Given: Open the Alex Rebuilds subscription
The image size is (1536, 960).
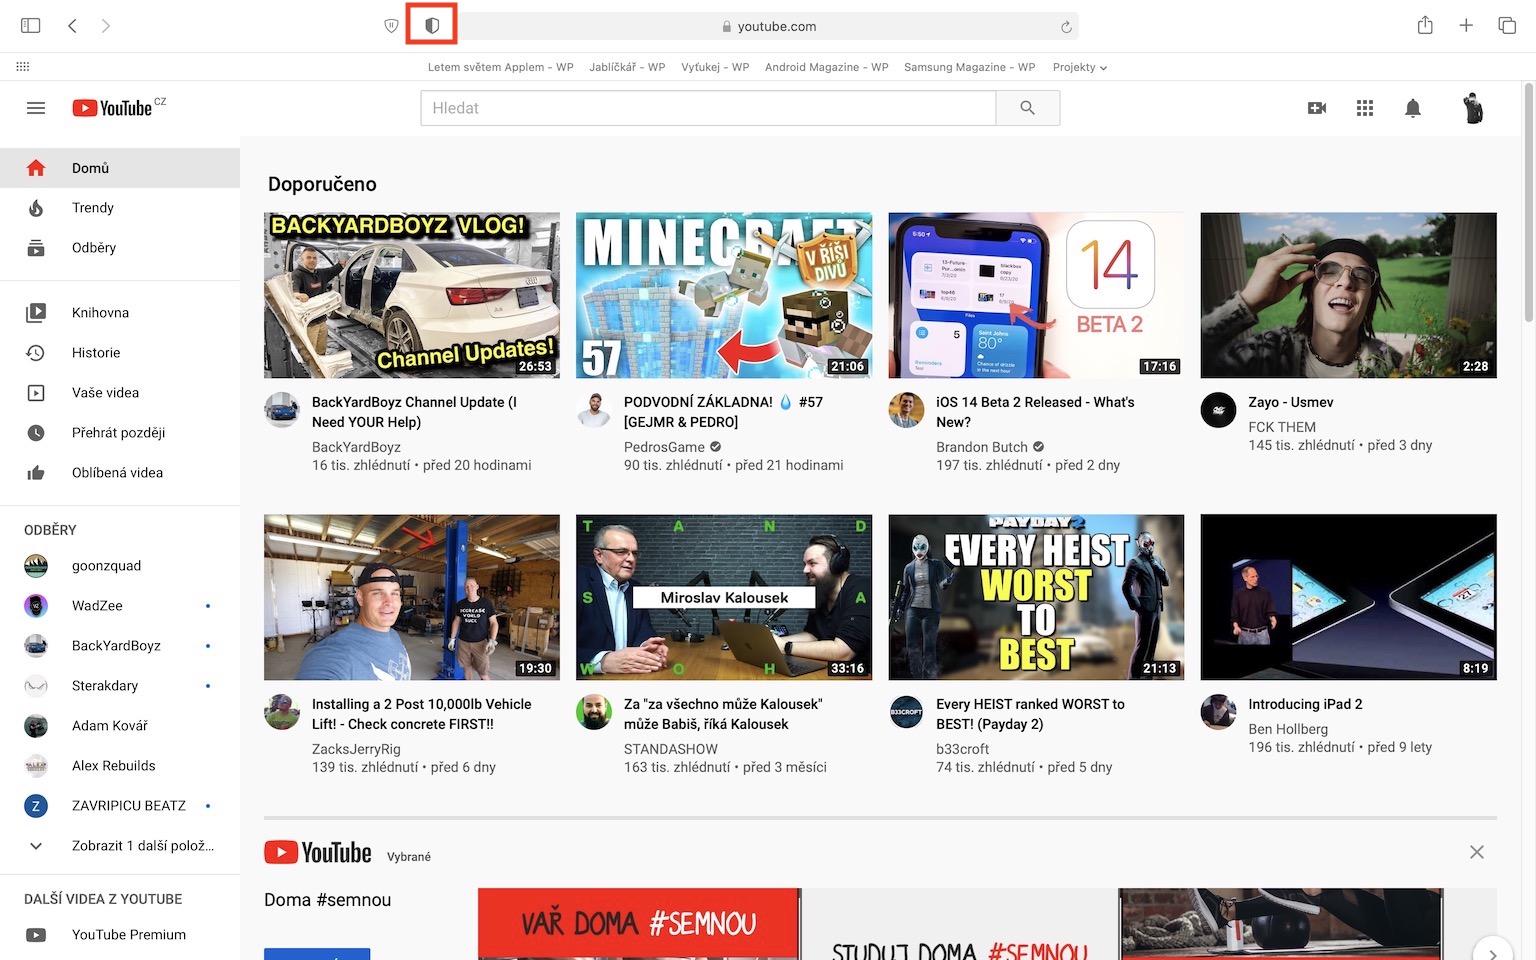Looking at the screenshot, I should [120, 766].
